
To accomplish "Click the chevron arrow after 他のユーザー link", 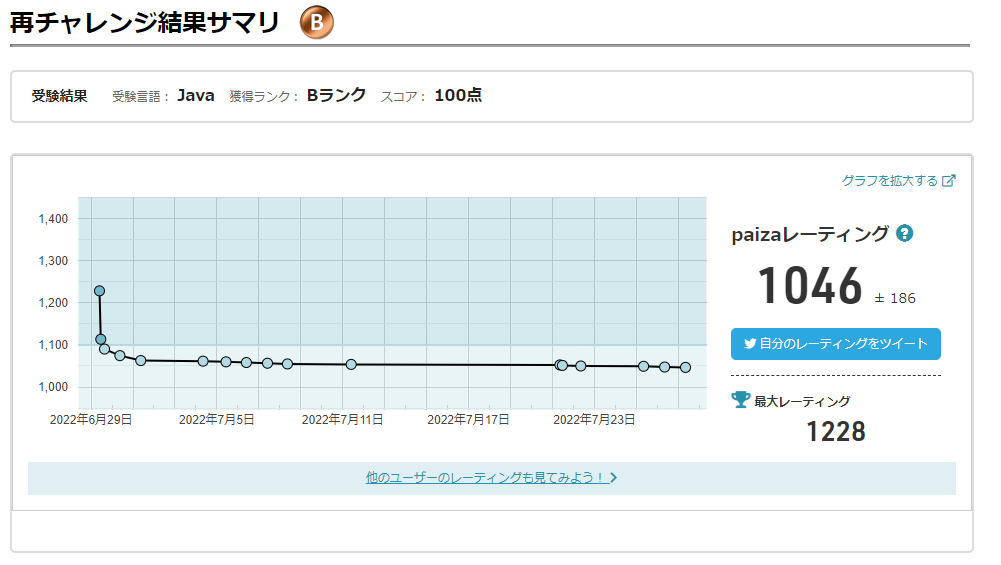I will click(614, 478).
